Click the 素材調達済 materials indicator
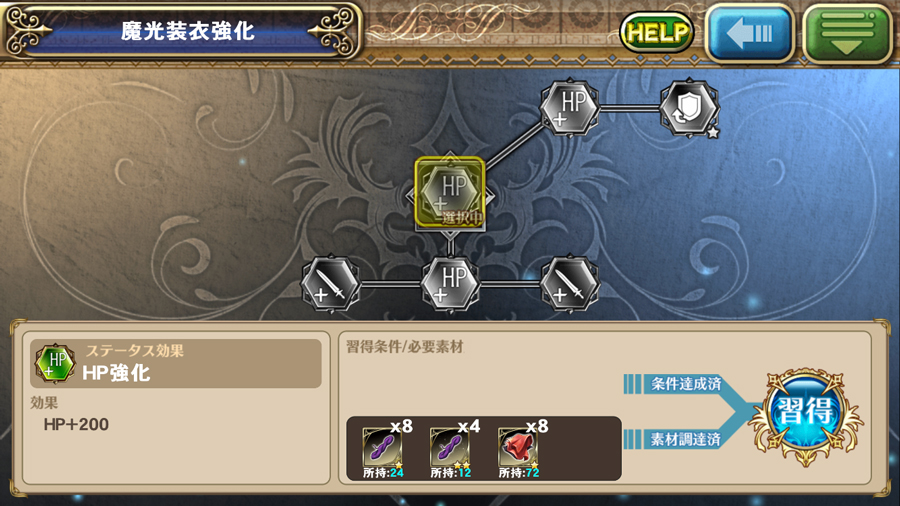This screenshot has height=506, width=900. [685, 439]
